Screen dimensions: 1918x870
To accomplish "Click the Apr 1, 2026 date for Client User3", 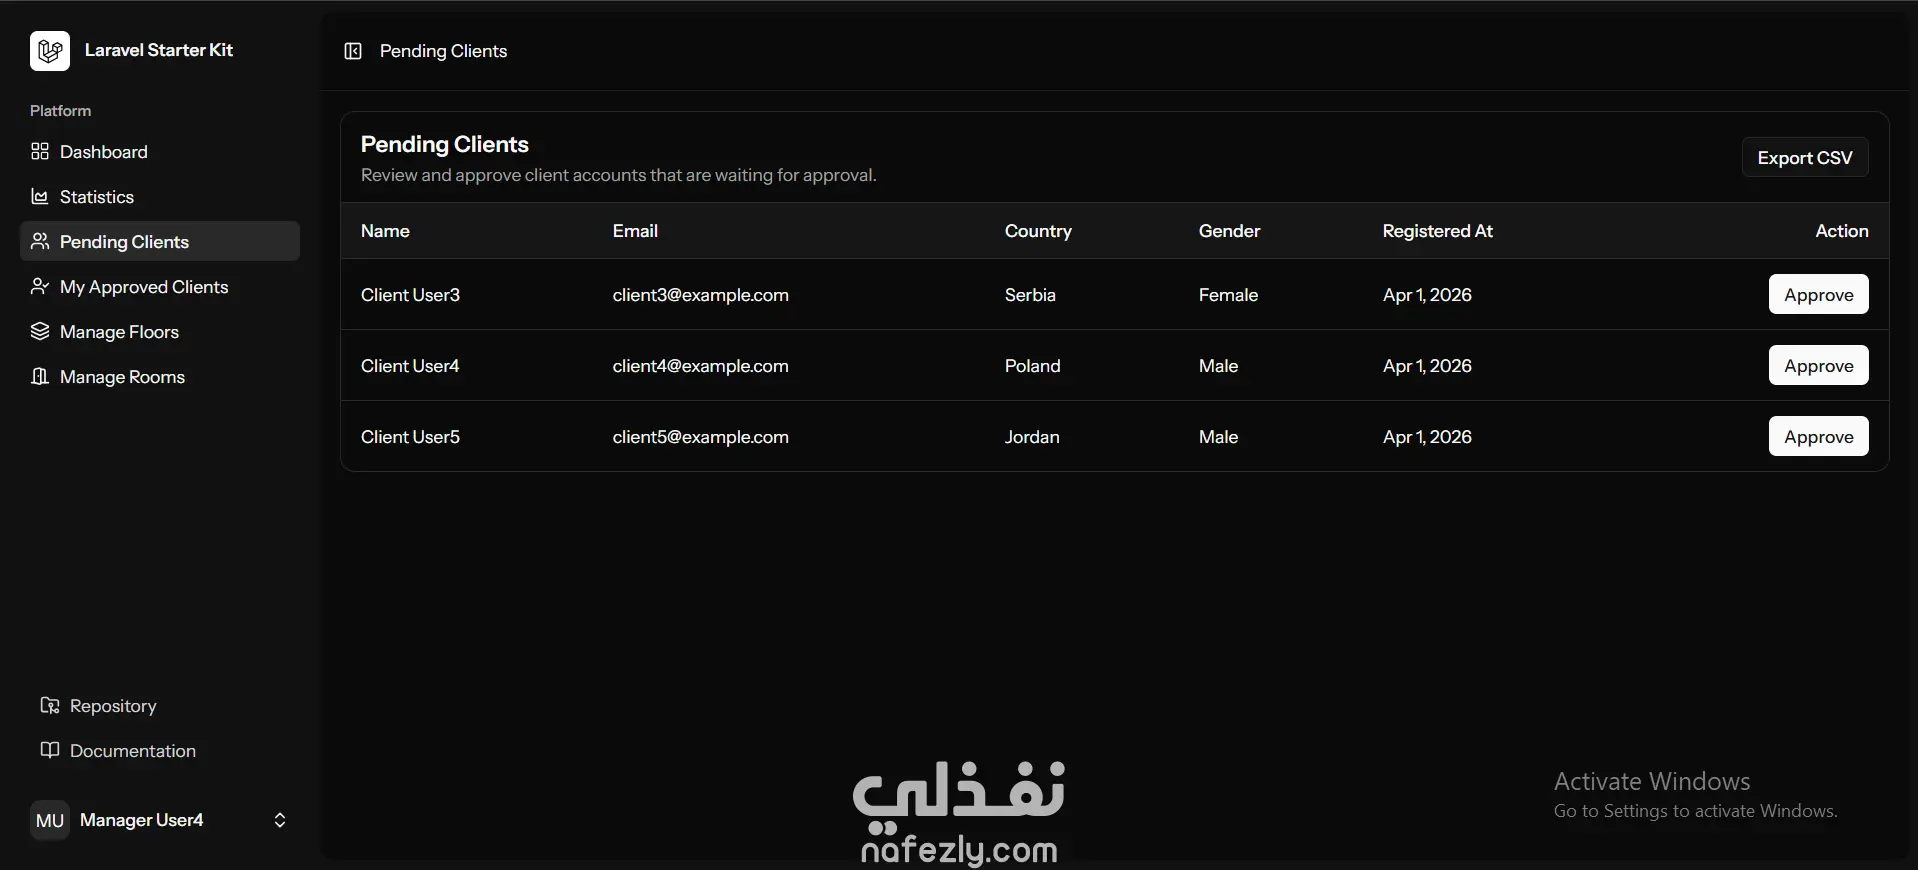I will tap(1427, 295).
